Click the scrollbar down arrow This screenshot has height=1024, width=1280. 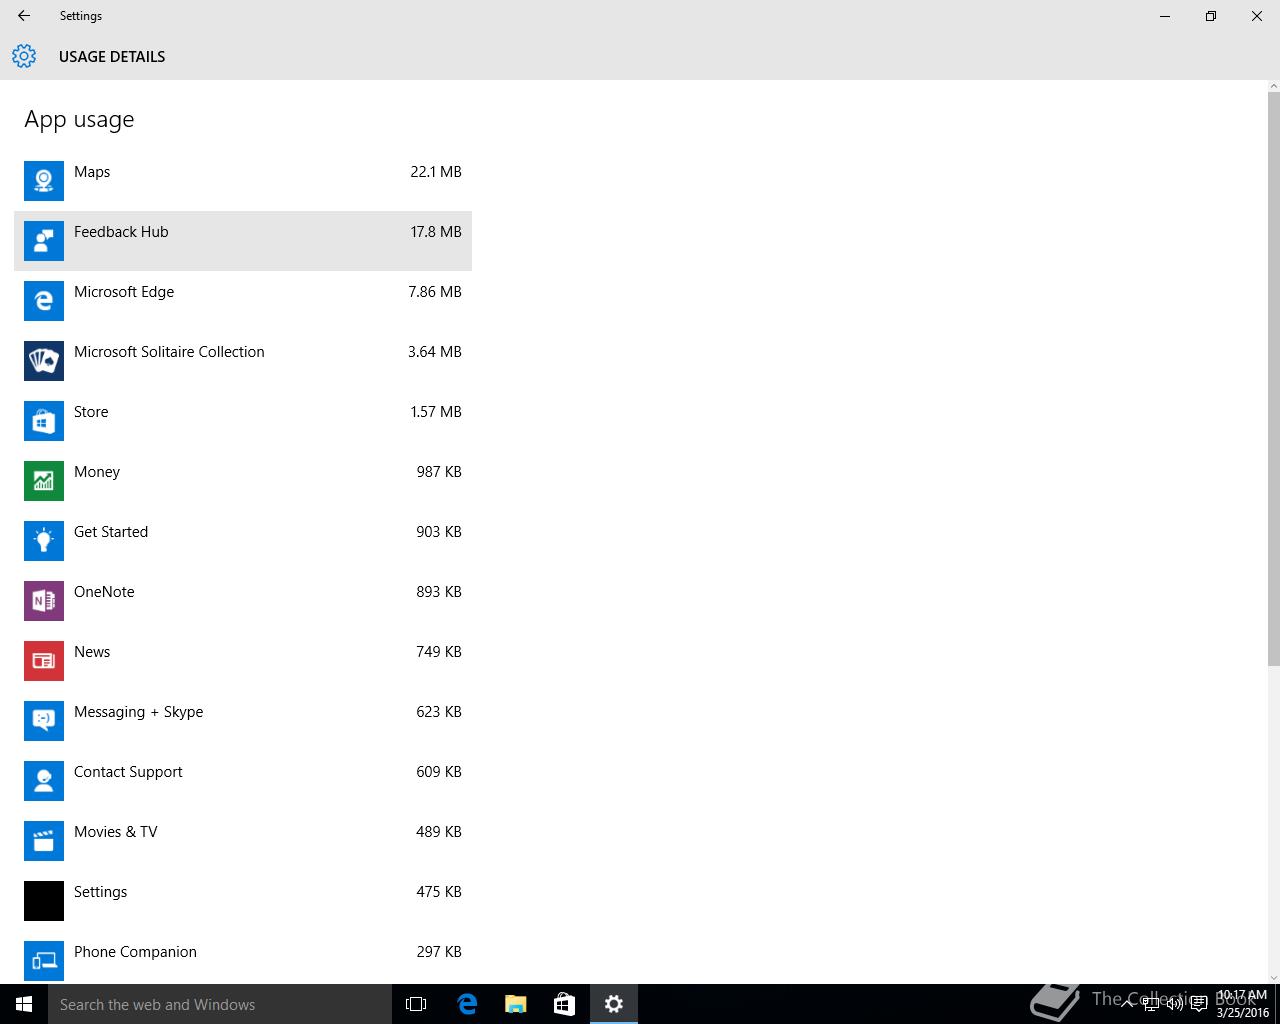(x=1273, y=977)
